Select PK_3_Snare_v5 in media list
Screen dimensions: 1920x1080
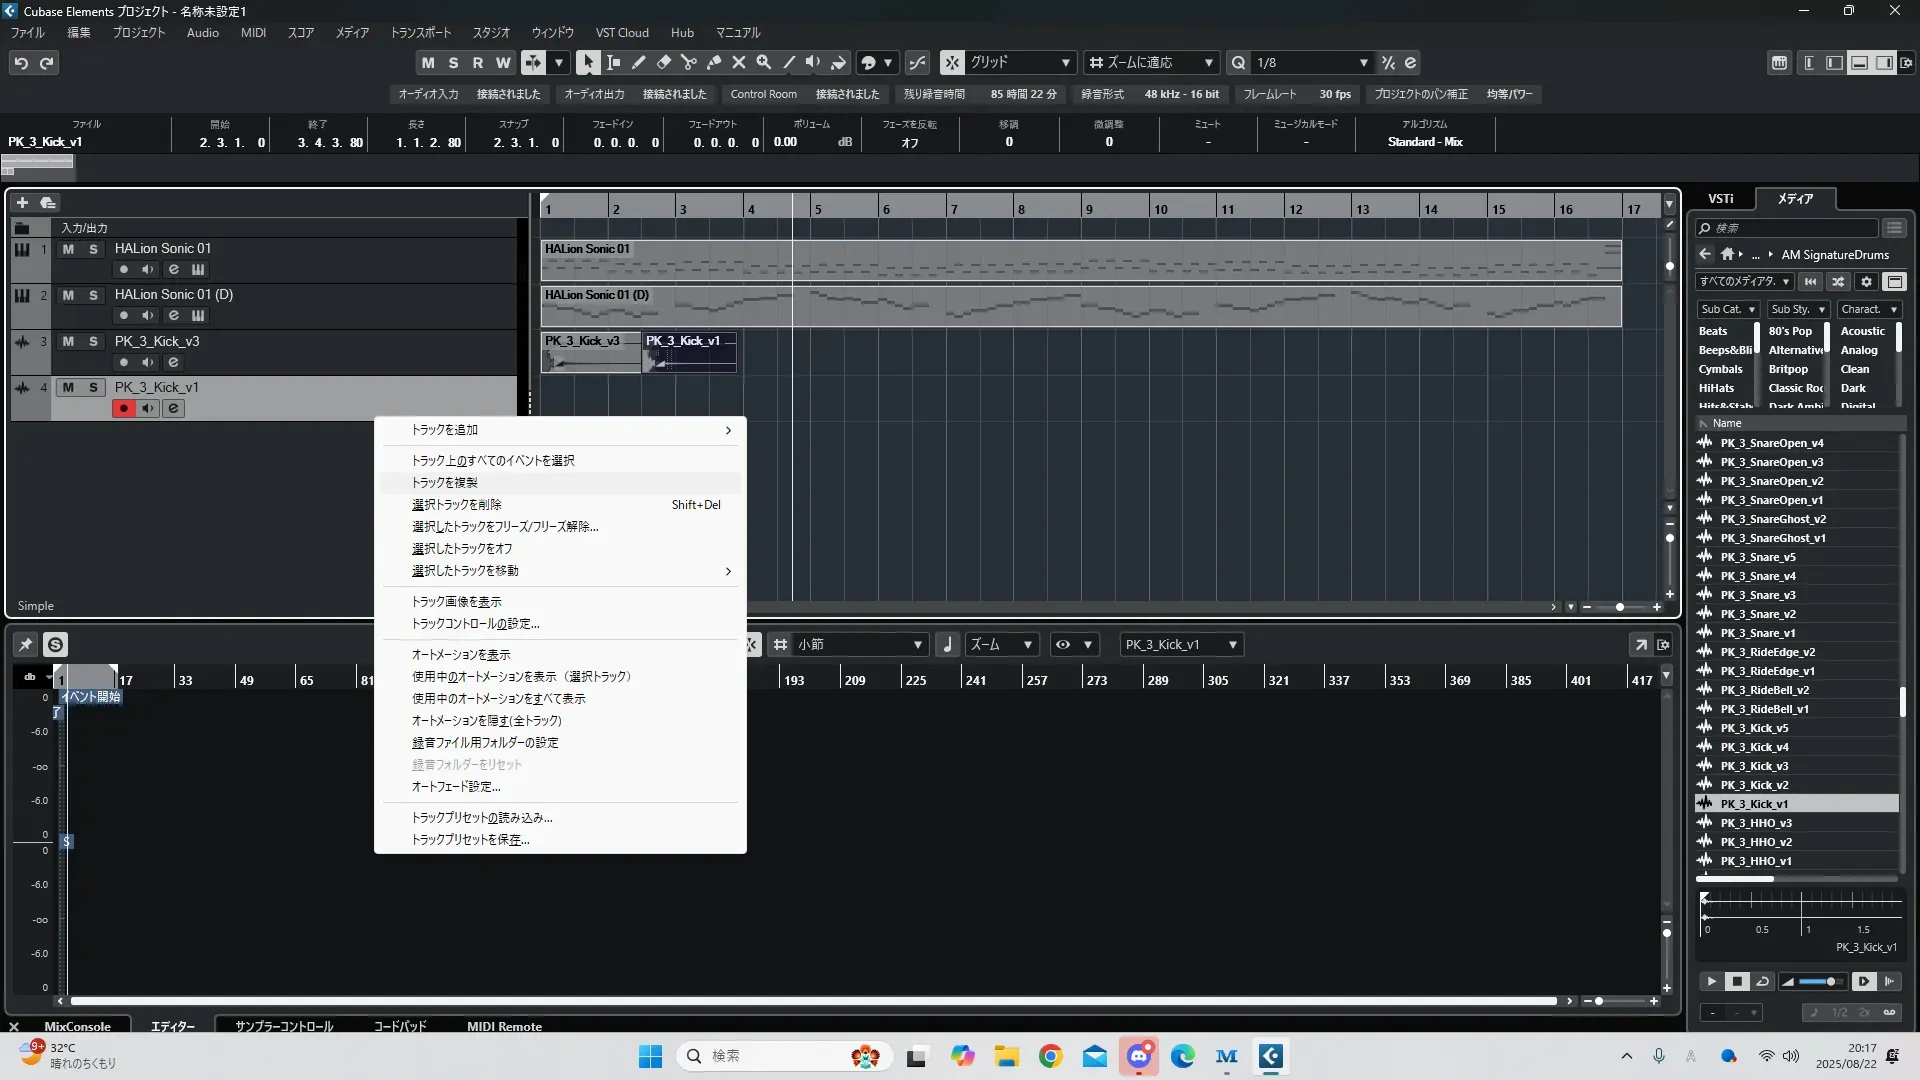point(1757,557)
